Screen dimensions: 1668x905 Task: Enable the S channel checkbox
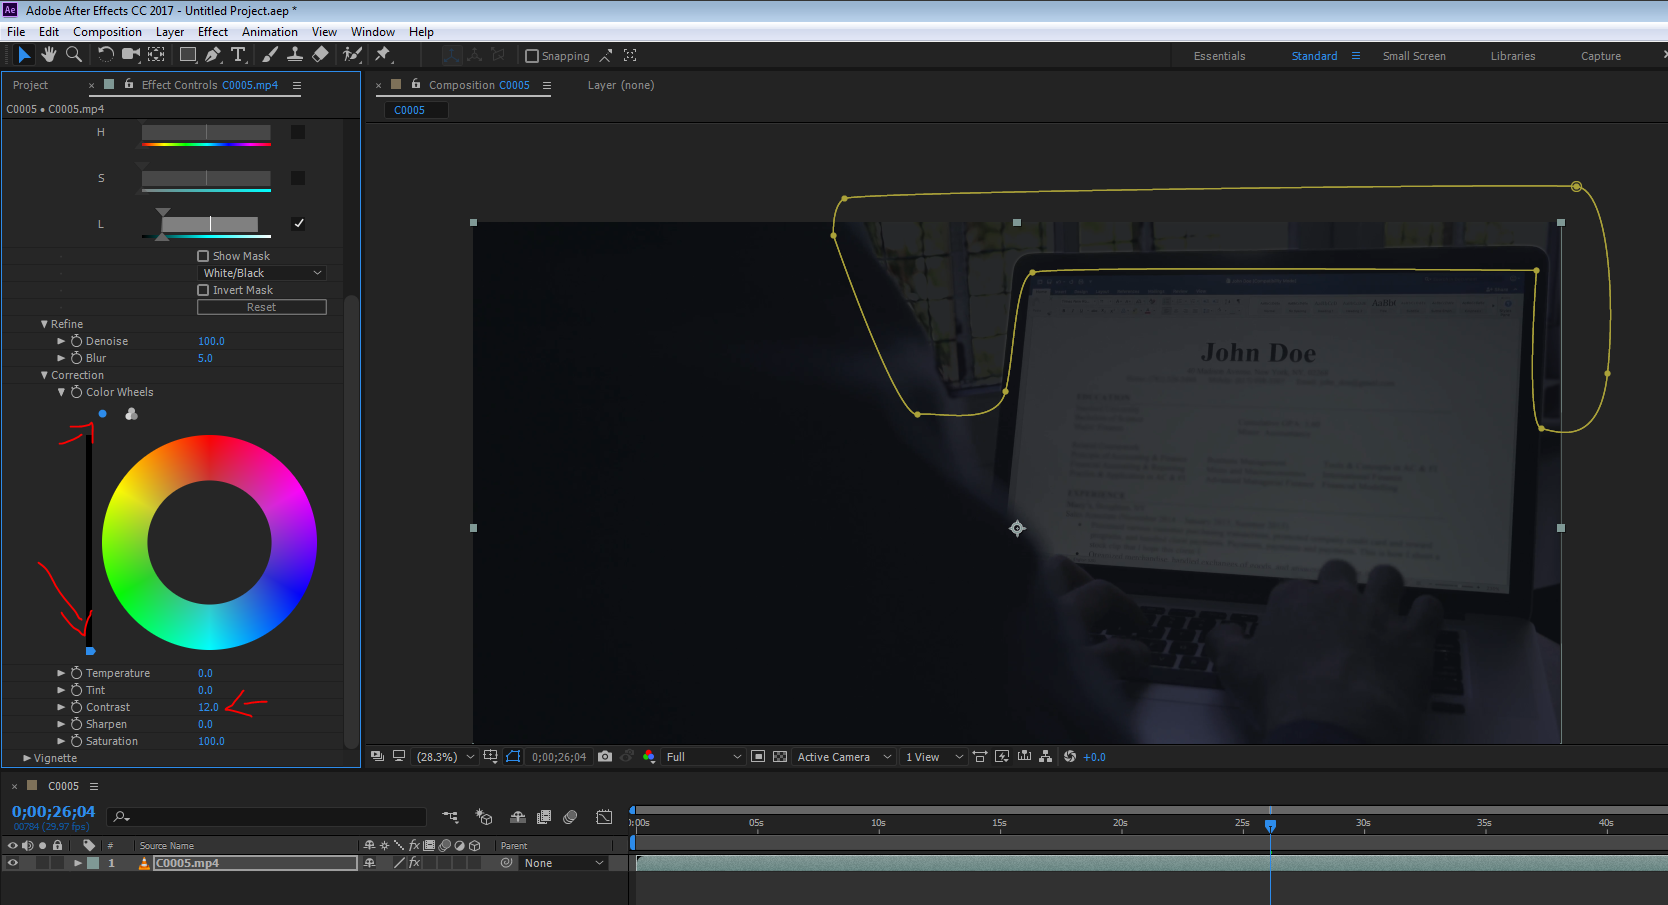point(298,178)
